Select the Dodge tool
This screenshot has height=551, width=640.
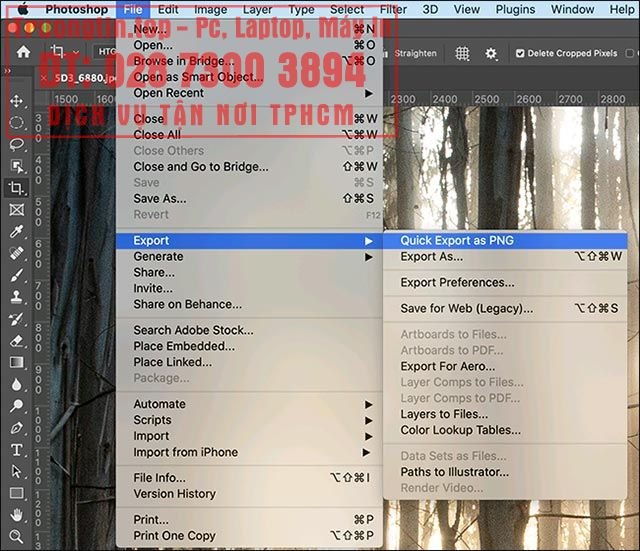pyautogui.click(x=16, y=406)
